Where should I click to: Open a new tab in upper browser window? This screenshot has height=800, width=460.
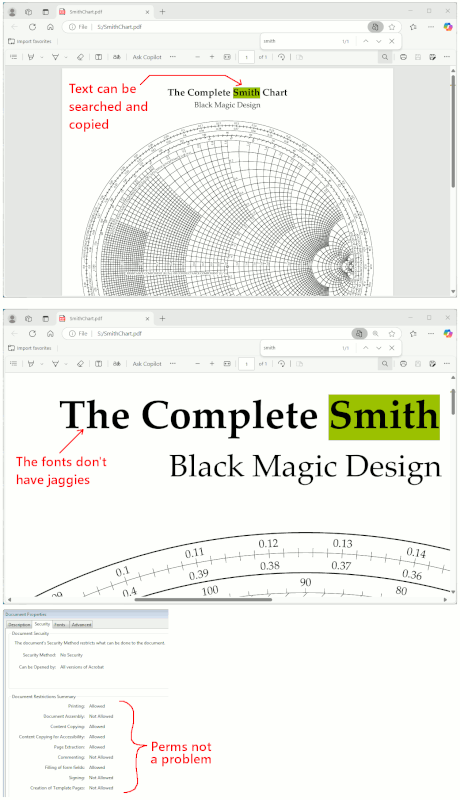tap(162, 12)
